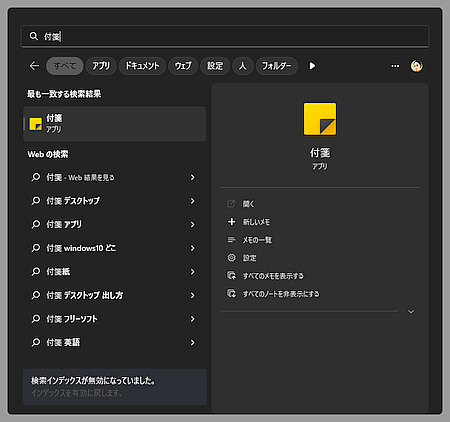Select 付箋 デスクトップ web suggestion

point(113,201)
